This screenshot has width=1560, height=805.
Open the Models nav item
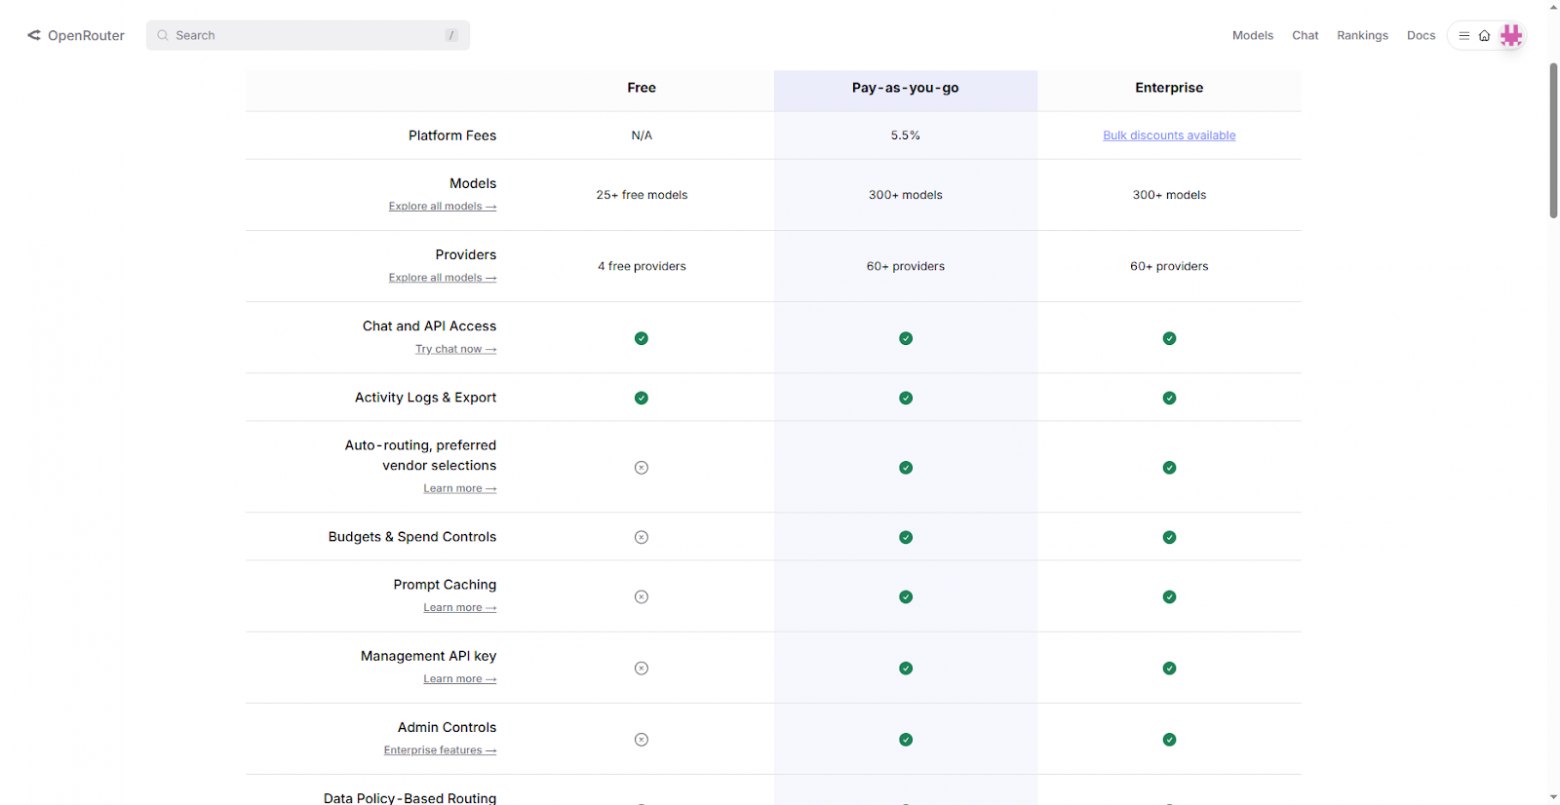[x=1252, y=35]
